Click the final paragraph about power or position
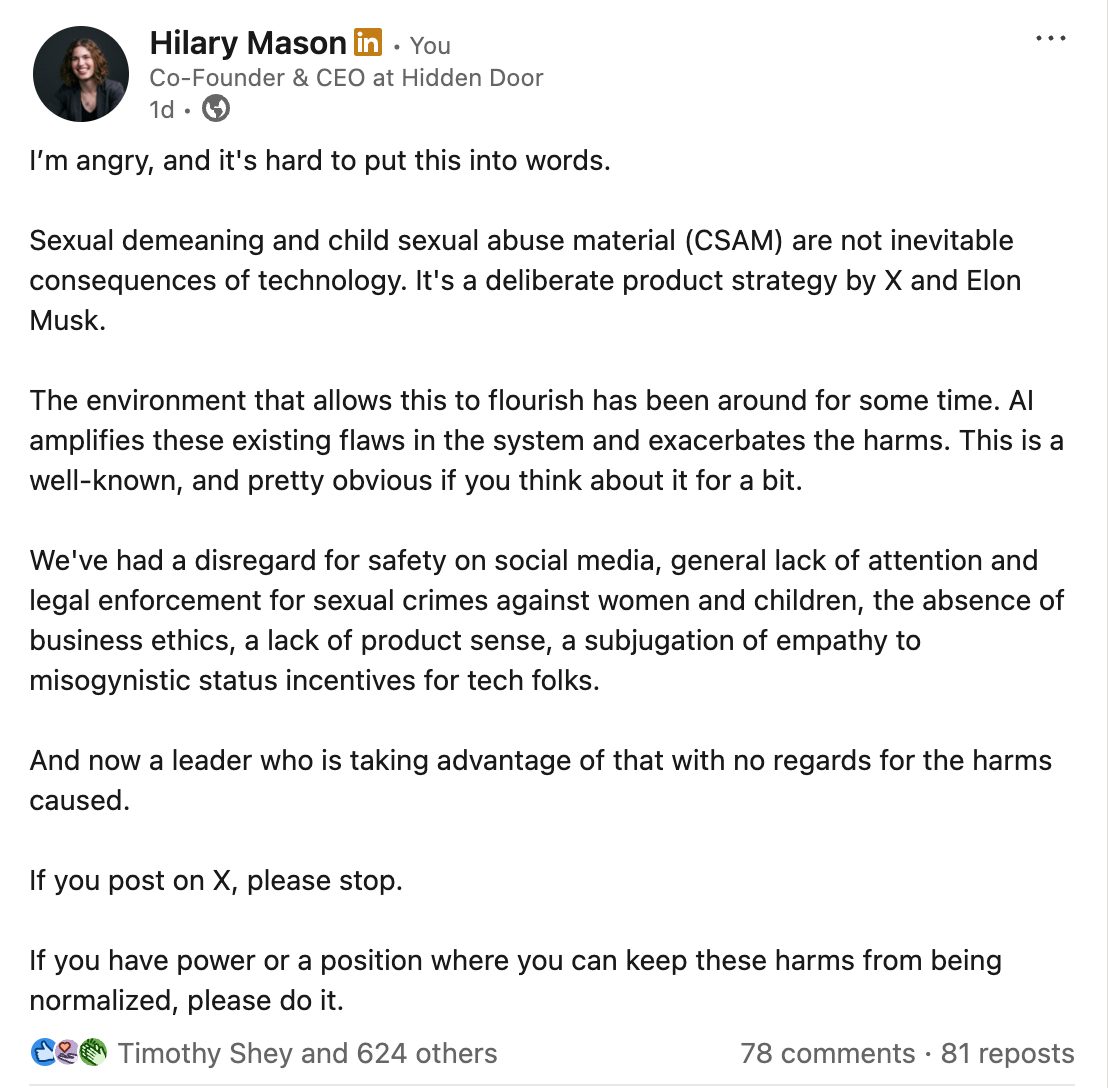1108x1088 pixels. click(515, 980)
